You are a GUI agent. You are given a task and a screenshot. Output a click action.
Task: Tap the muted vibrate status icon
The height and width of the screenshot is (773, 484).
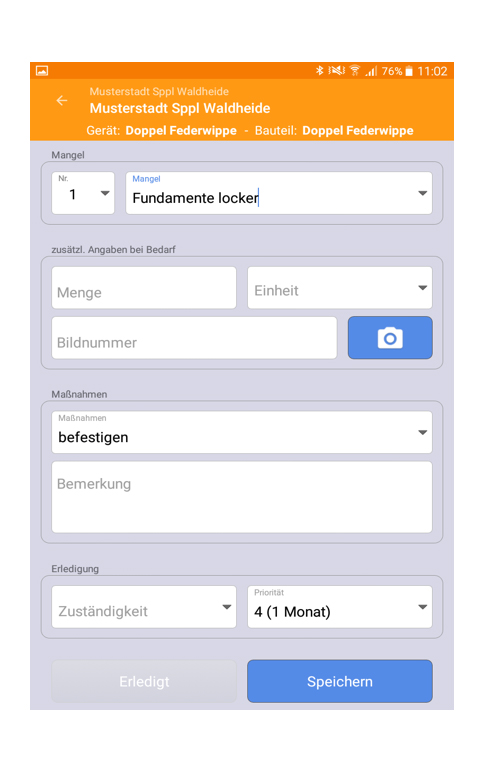click(337, 71)
